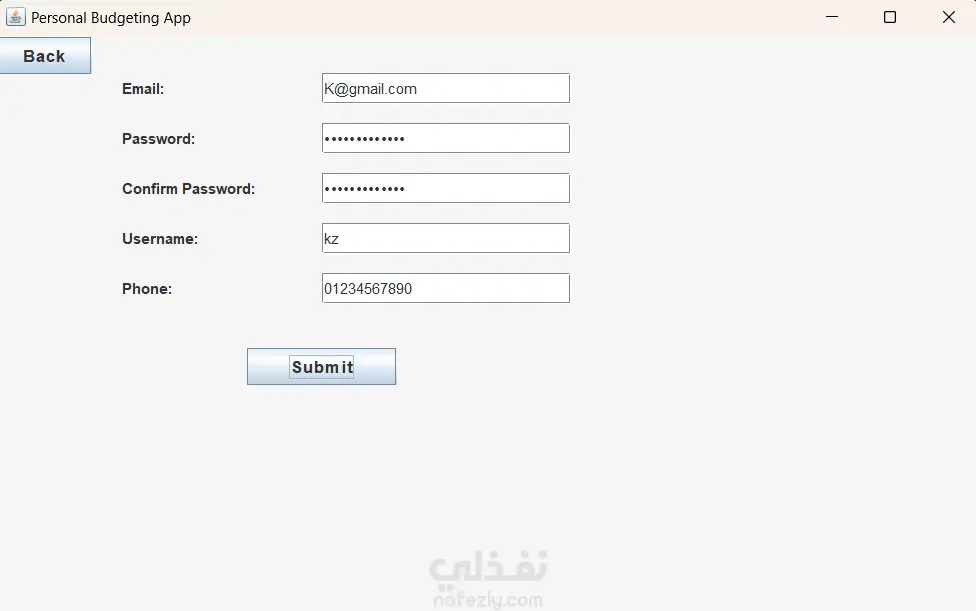Minimize the Personal Budgeting App window
Screen dimensions: 976x611
831,17
